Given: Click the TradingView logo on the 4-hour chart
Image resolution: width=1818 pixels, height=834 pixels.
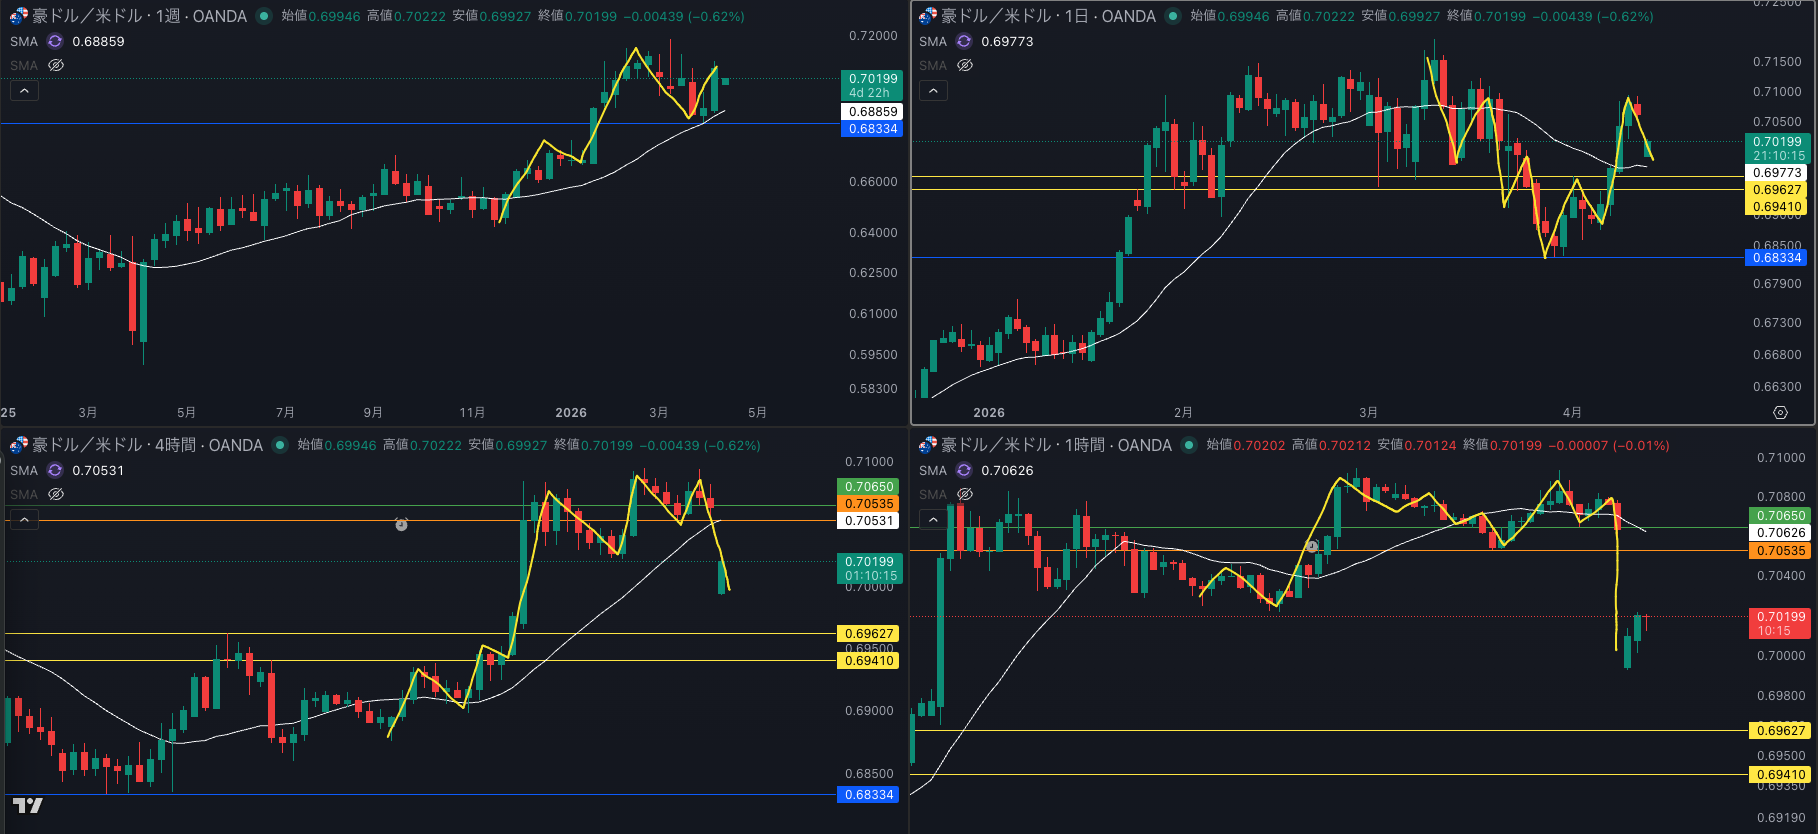Looking at the screenshot, I should coord(27,806).
